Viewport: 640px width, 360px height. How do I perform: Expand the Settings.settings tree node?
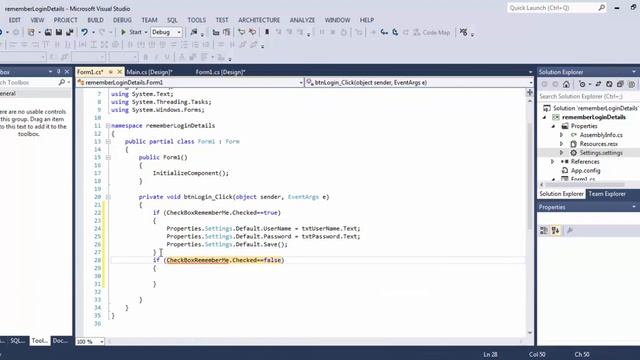562,153
